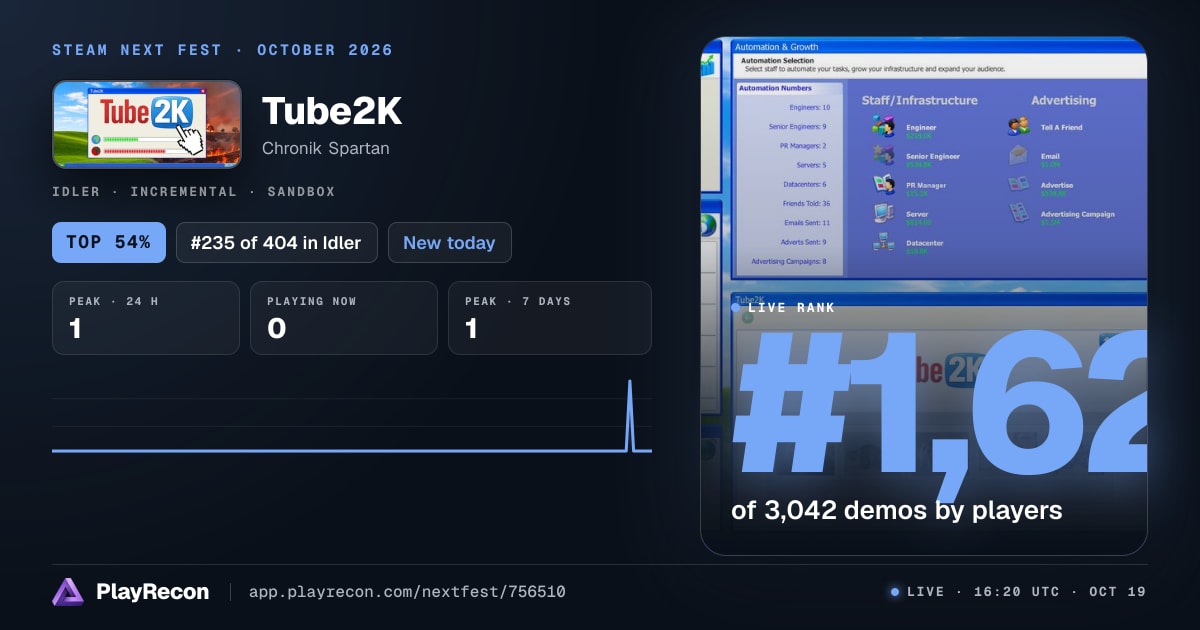Open the Tube2K game capsule thumbnail
1200x630 pixels.
pos(147,124)
